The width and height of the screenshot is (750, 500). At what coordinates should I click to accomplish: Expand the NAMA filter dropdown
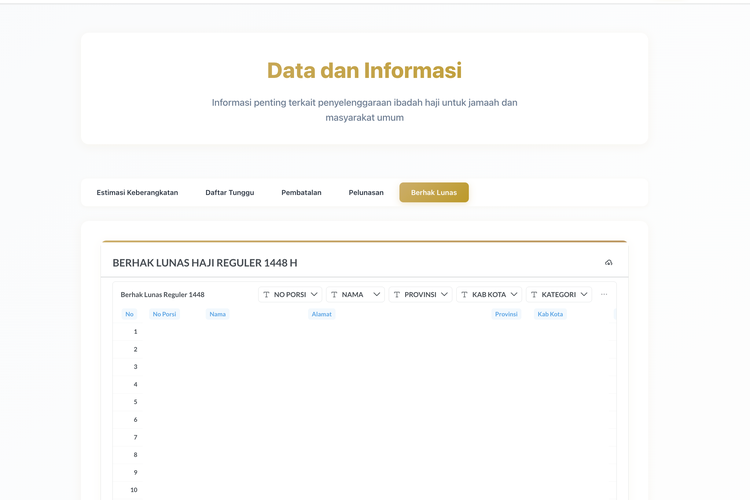(x=355, y=294)
